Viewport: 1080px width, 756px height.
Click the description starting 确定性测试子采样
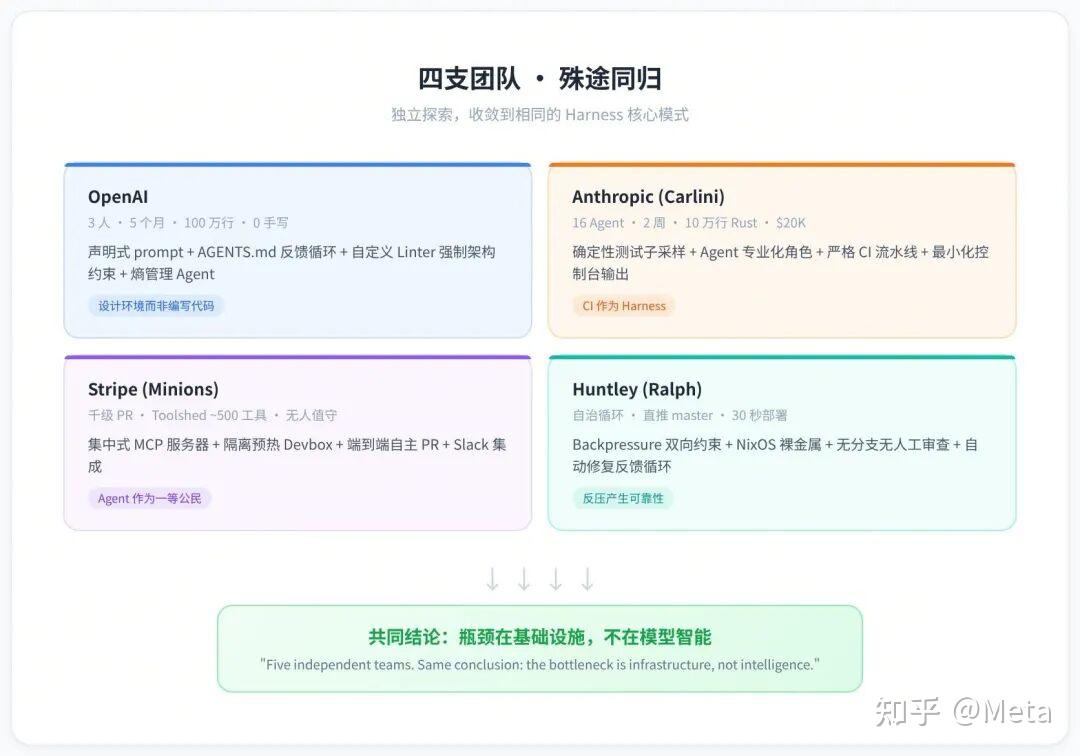pyautogui.click(x=780, y=263)
